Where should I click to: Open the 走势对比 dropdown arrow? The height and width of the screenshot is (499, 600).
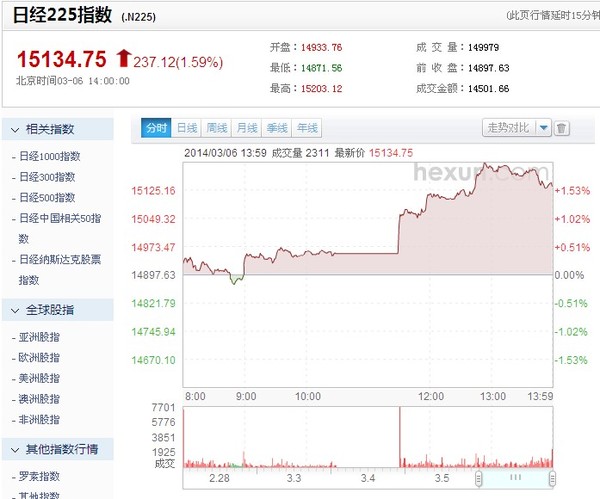(x=543, y=128)
